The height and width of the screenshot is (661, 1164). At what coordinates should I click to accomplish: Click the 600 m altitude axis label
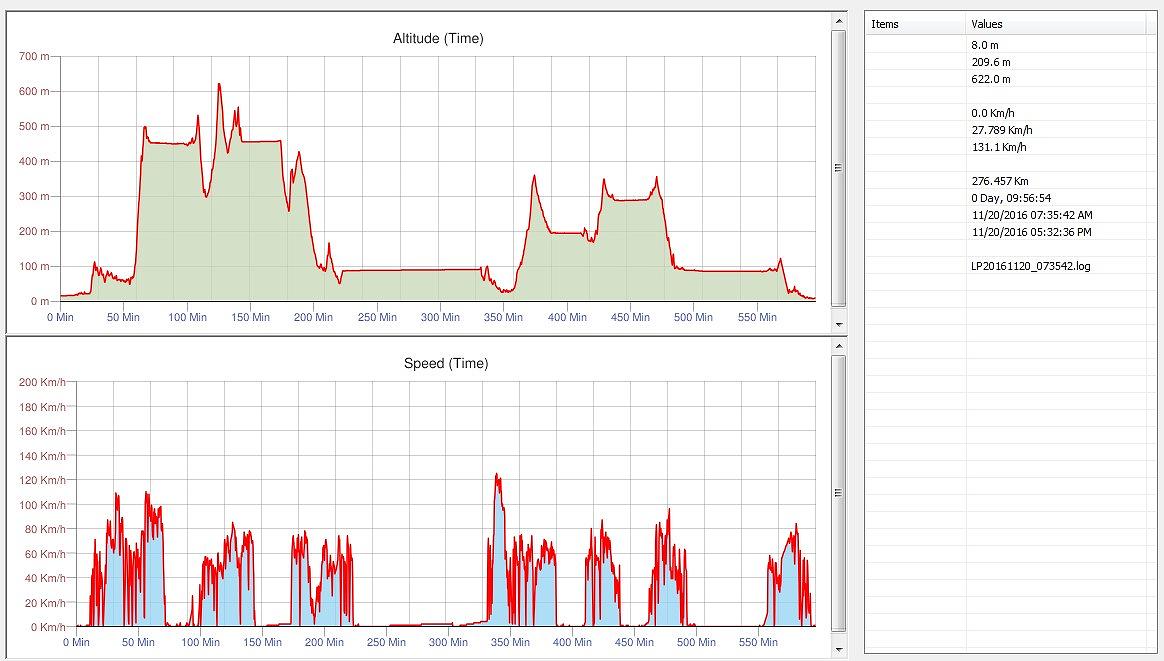34,91
